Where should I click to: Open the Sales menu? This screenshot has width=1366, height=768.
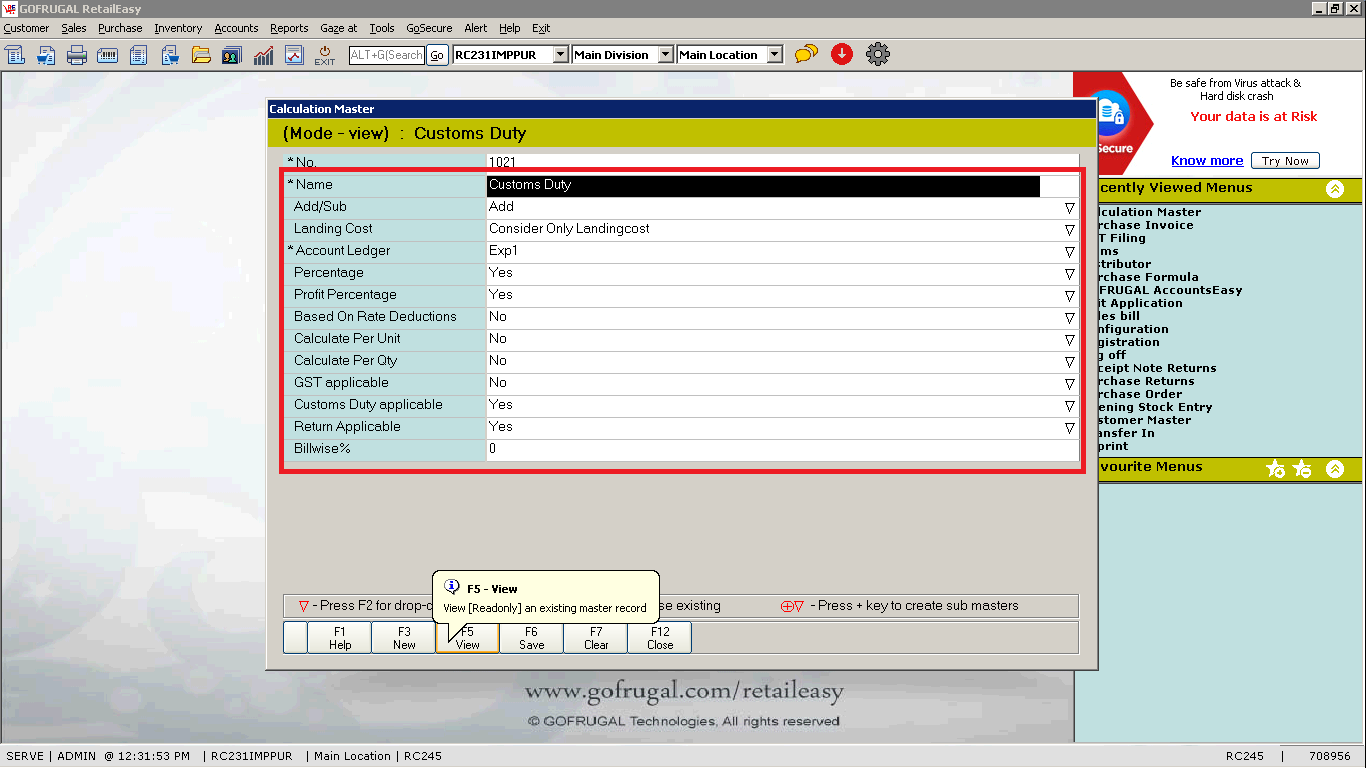tap(74, 28)
